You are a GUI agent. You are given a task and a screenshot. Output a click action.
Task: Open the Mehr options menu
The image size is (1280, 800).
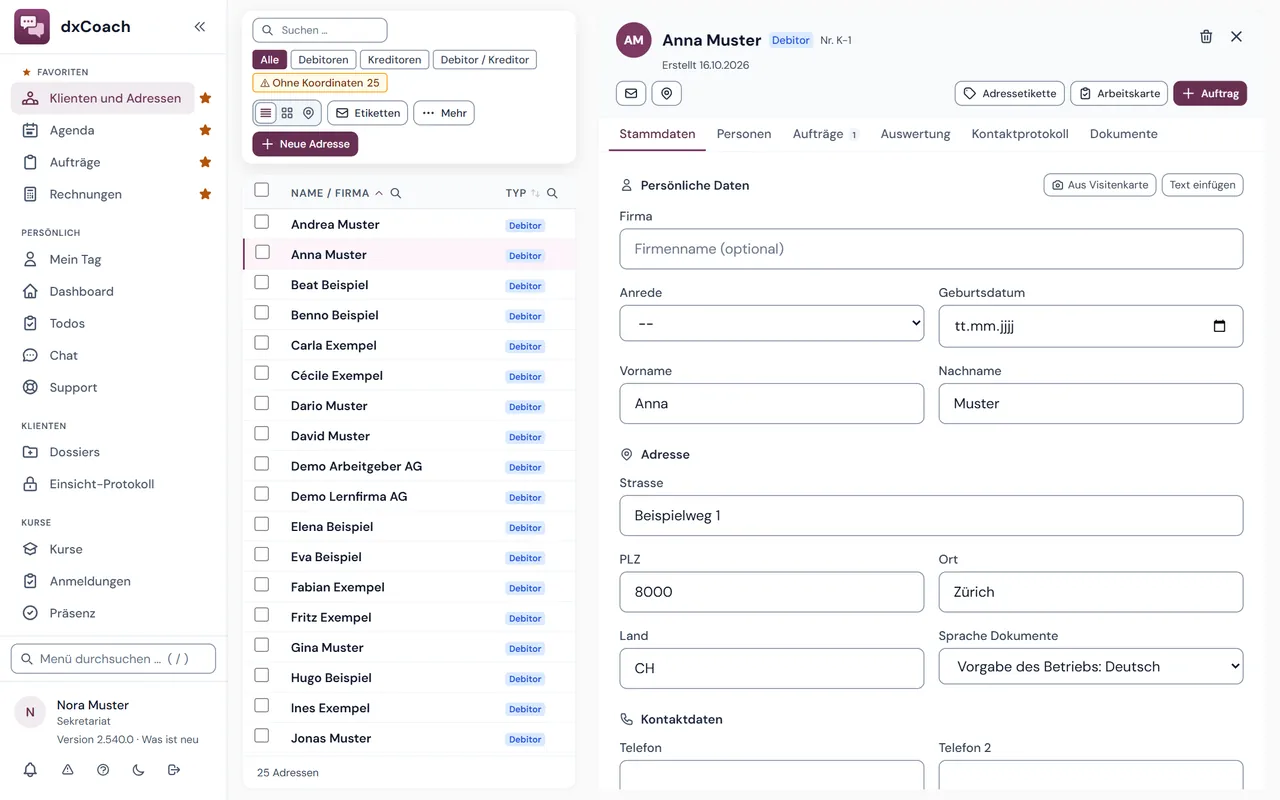(444, 113)
